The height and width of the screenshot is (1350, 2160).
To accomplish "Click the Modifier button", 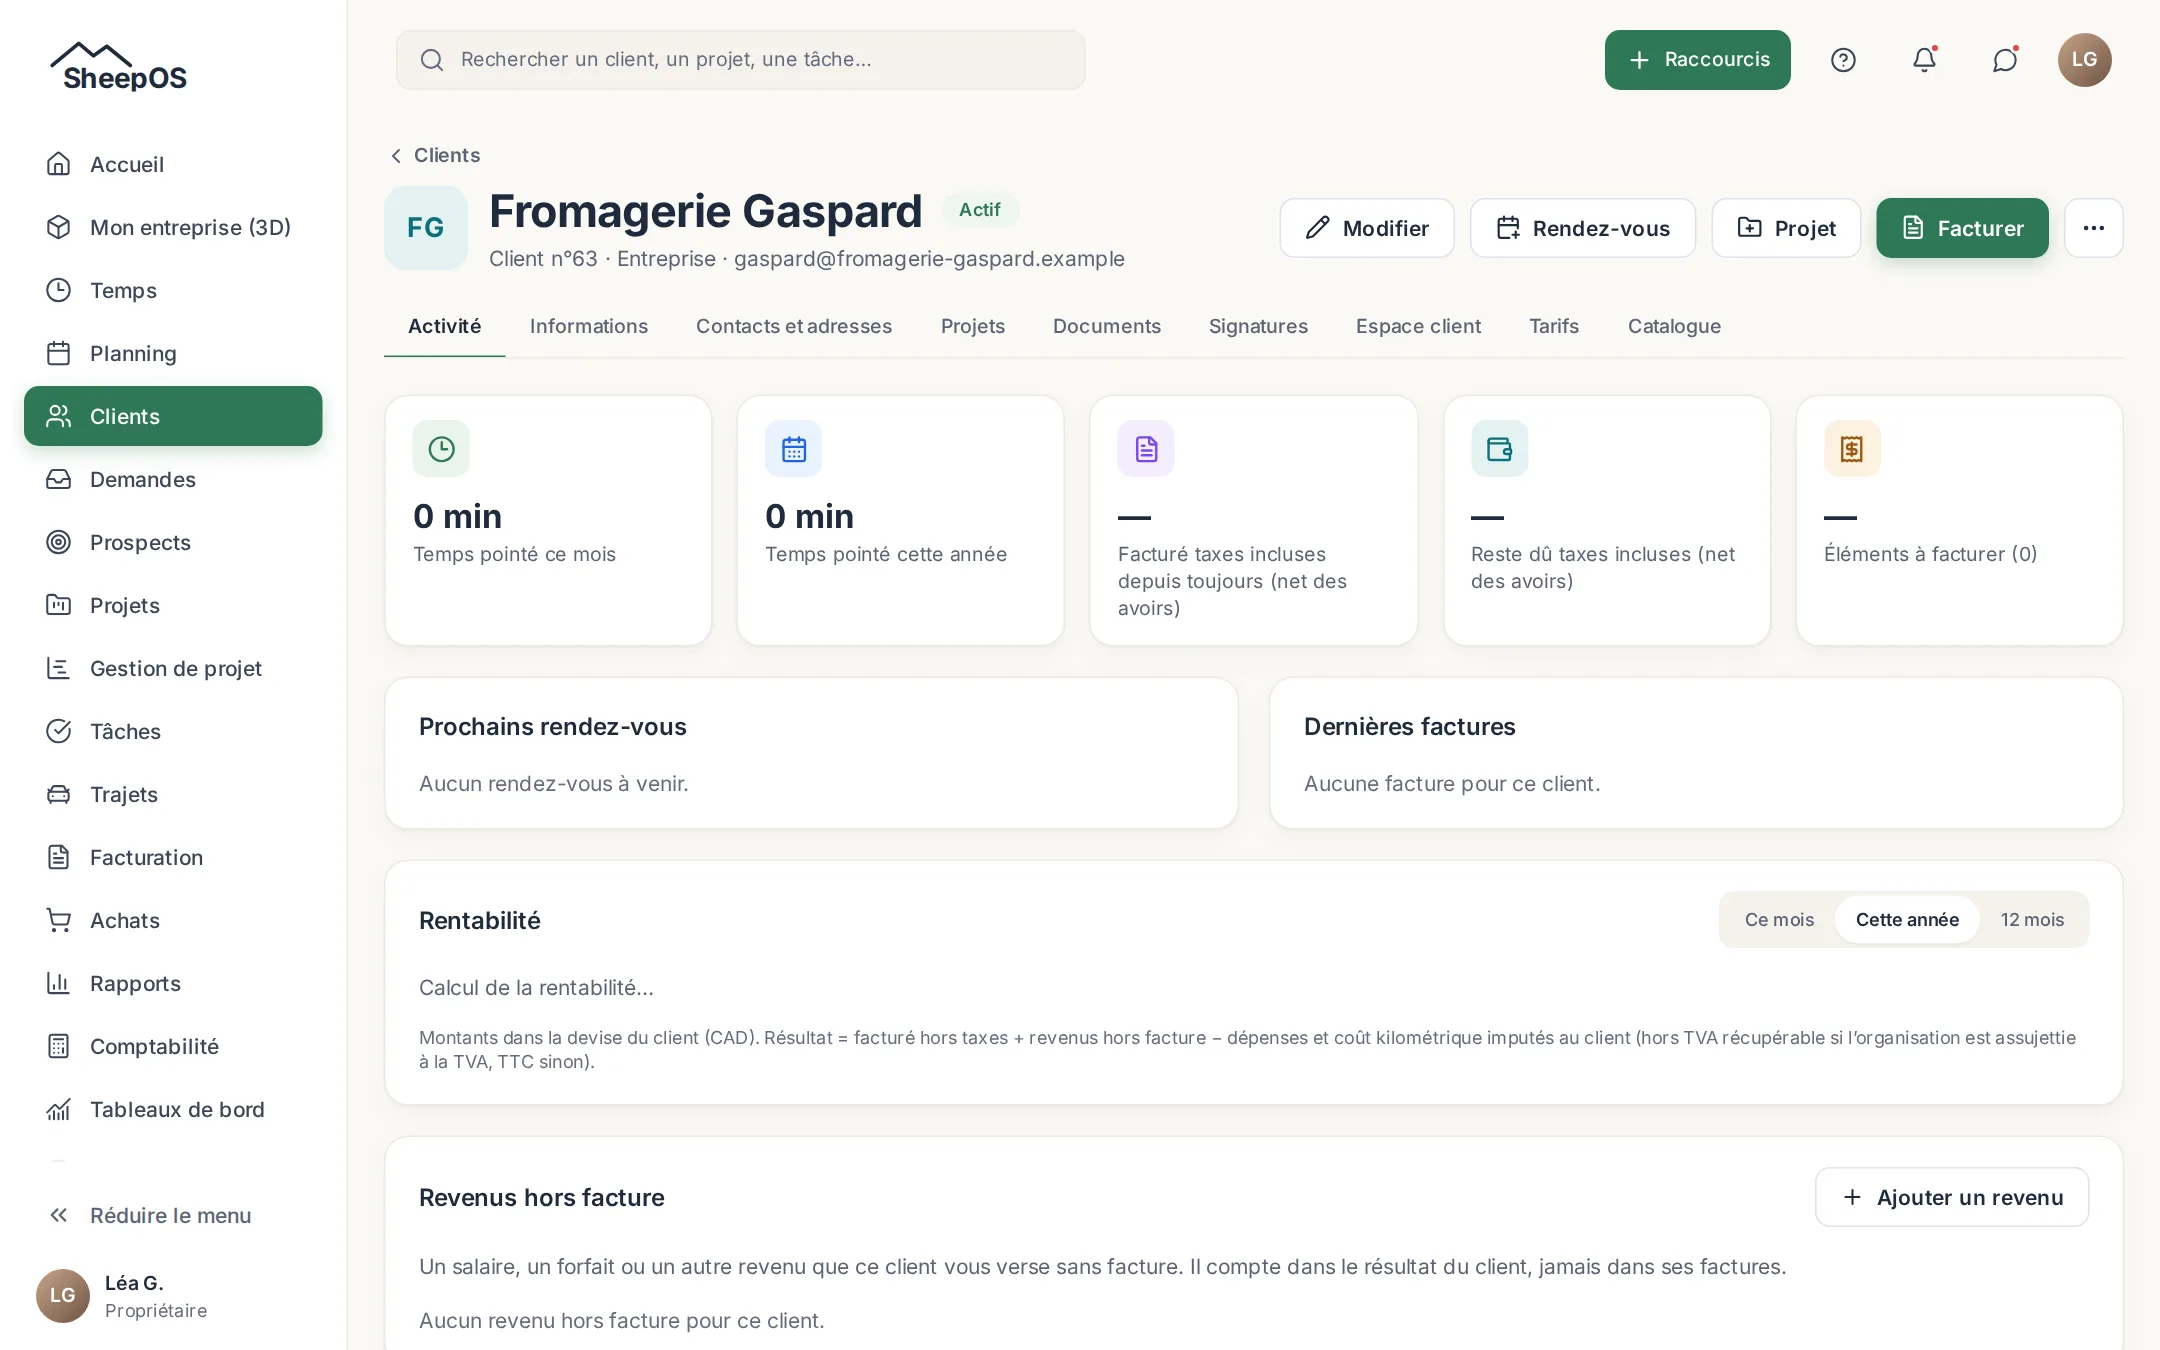I will (x=1367, y=228).
